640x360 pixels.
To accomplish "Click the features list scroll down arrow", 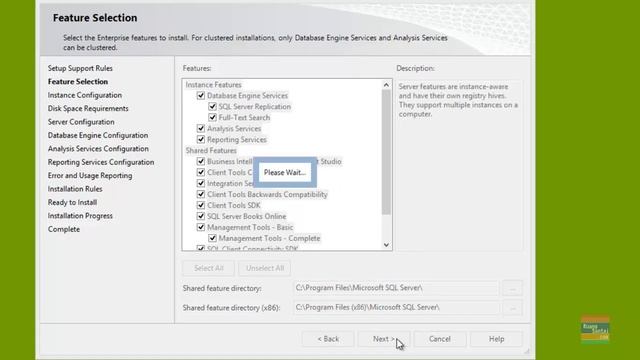I will [x=386, y=245].
